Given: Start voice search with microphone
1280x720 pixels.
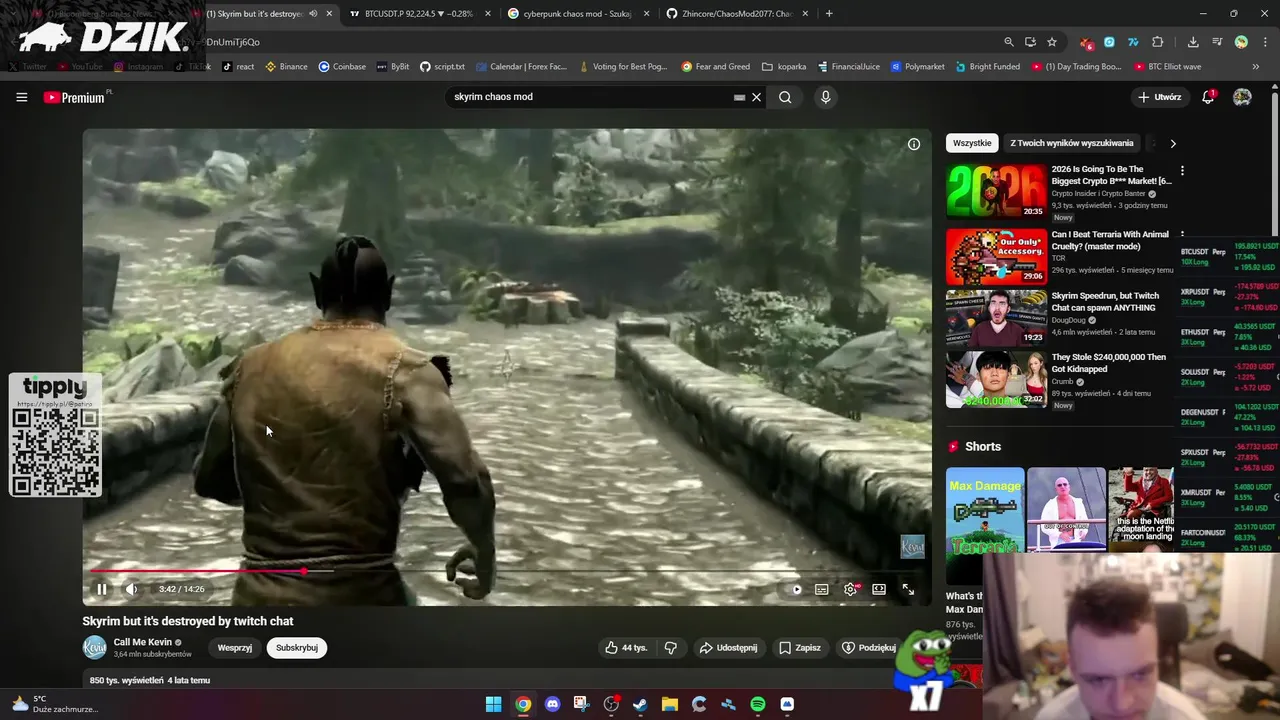Looking at the screenshot, I should [825, 97].
